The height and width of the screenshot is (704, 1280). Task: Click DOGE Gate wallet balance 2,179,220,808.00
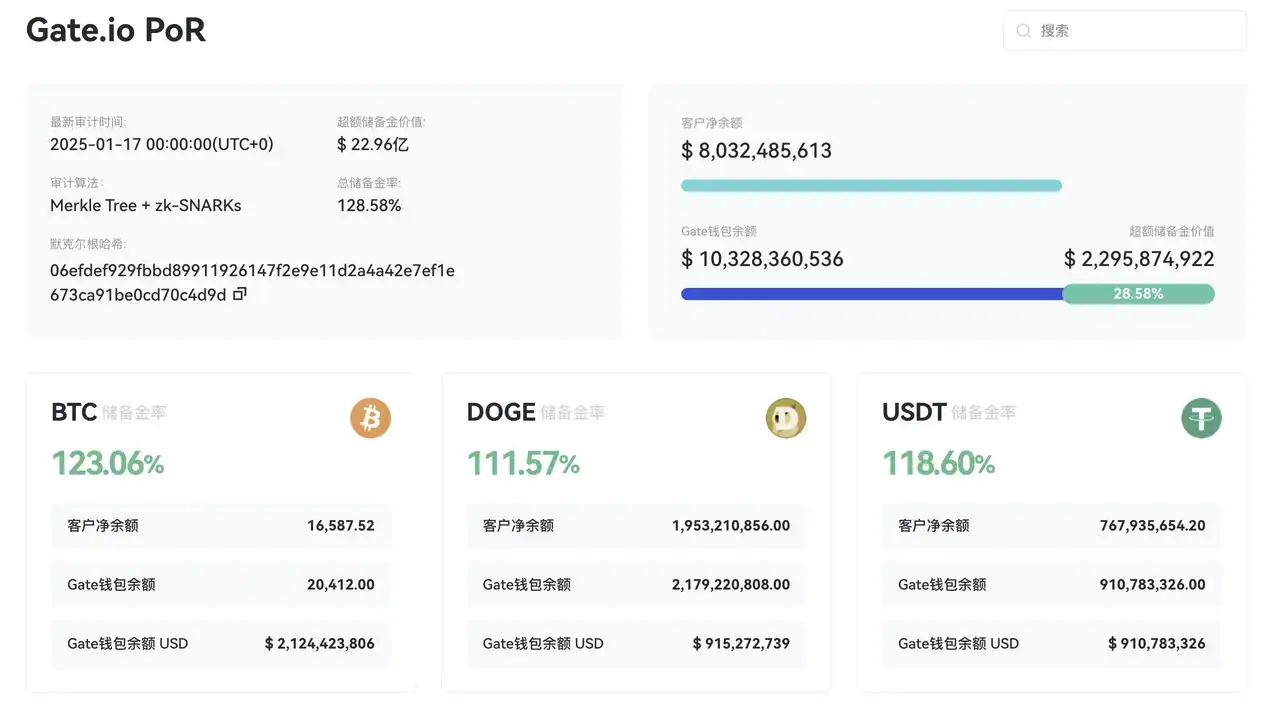(731, 584)
